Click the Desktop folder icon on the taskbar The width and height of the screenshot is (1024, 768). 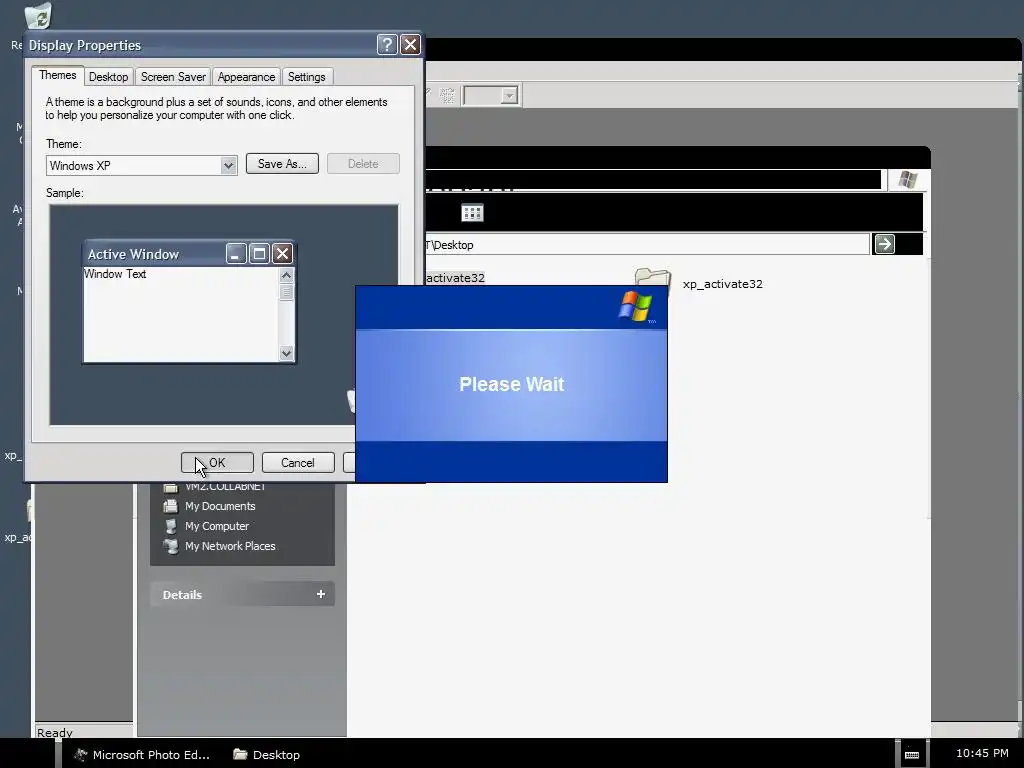pyautogui.click(x=240, y=754)
